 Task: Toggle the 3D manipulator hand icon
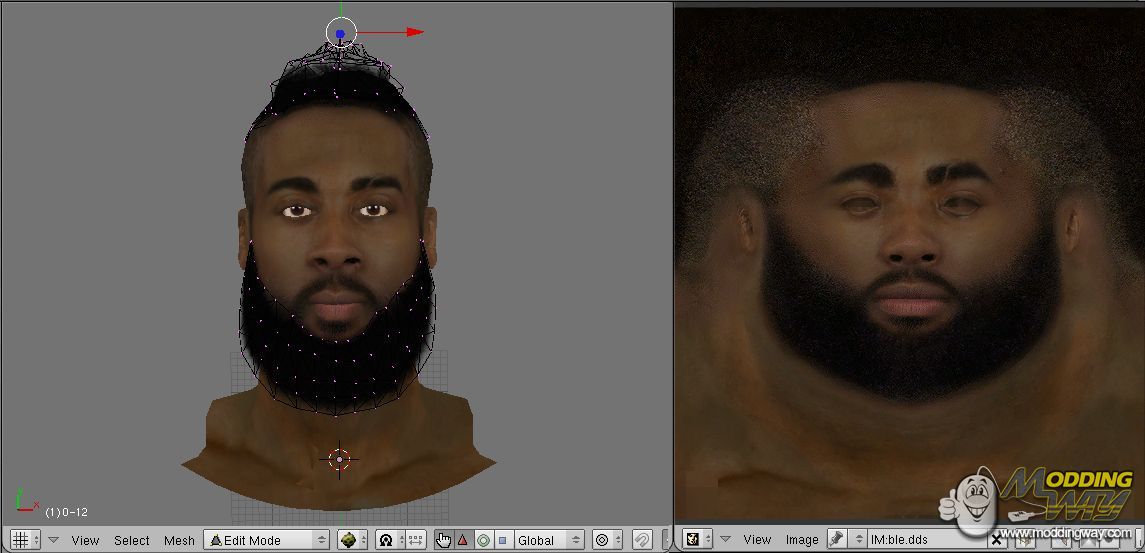tap(443, 540)
